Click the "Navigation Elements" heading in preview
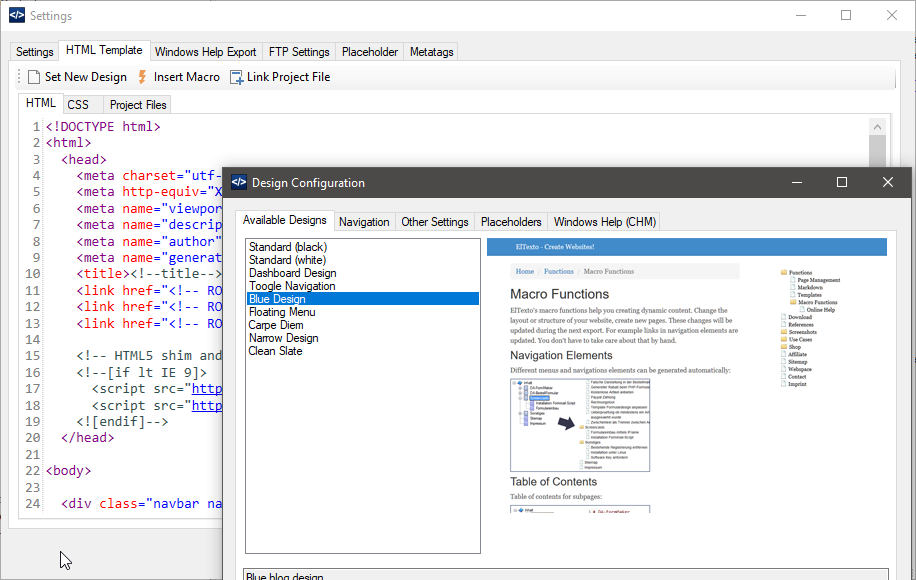Image resolution: width=916 pixels, height=580 pixels. [x=561, y=356]
